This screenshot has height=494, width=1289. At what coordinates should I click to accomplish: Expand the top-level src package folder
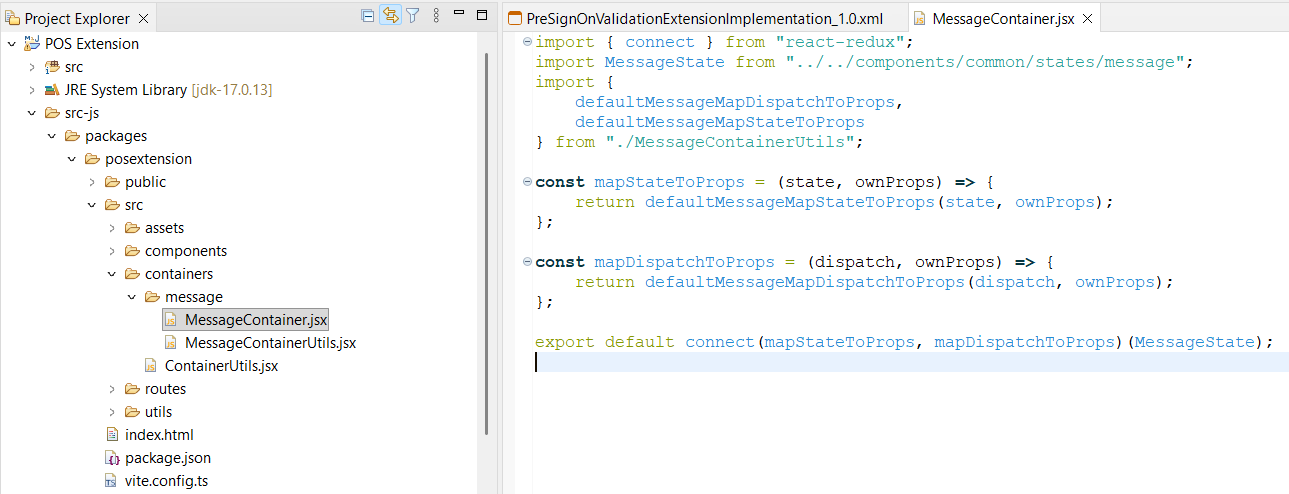[x=31, y=67]
